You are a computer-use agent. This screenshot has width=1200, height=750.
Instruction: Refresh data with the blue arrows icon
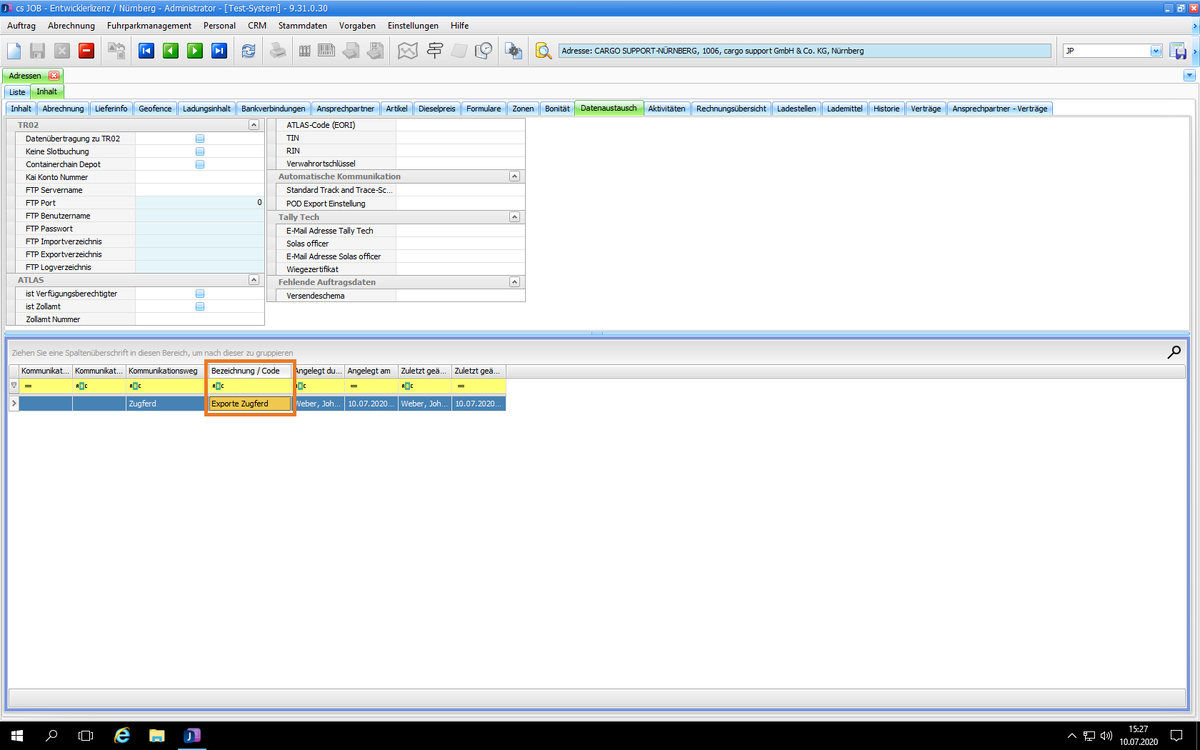[248, 51]
